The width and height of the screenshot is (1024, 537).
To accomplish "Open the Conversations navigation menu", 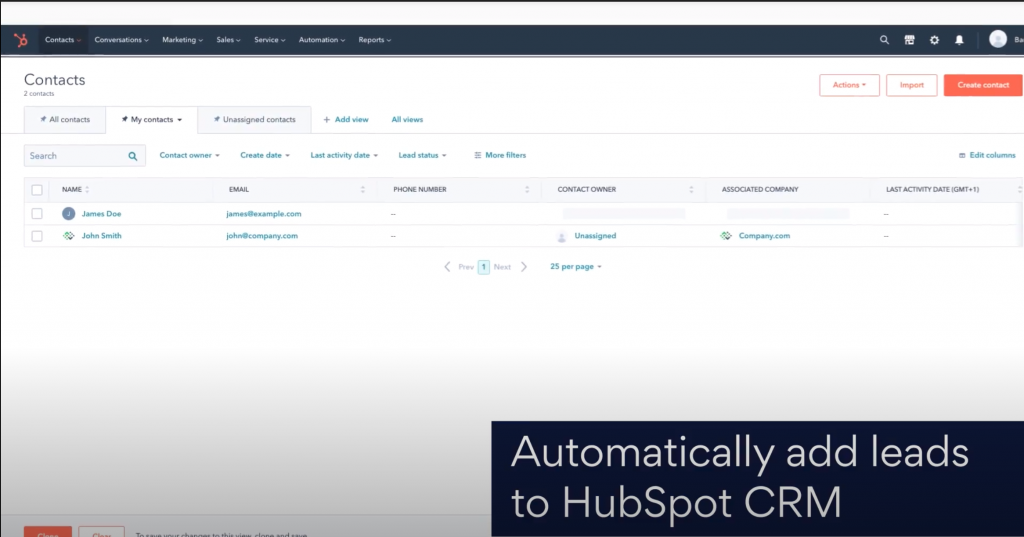I will tap(121, 40).
